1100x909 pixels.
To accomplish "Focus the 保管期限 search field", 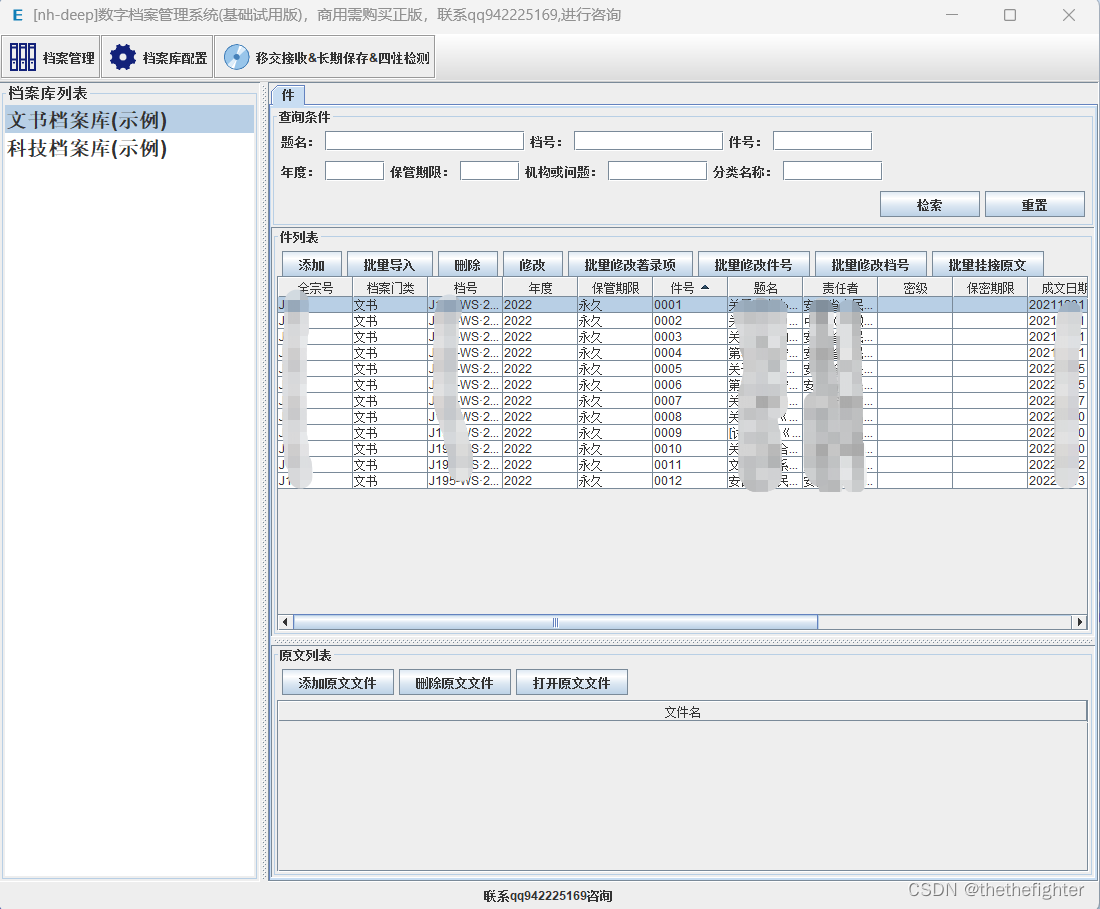I will coord(489,171).
